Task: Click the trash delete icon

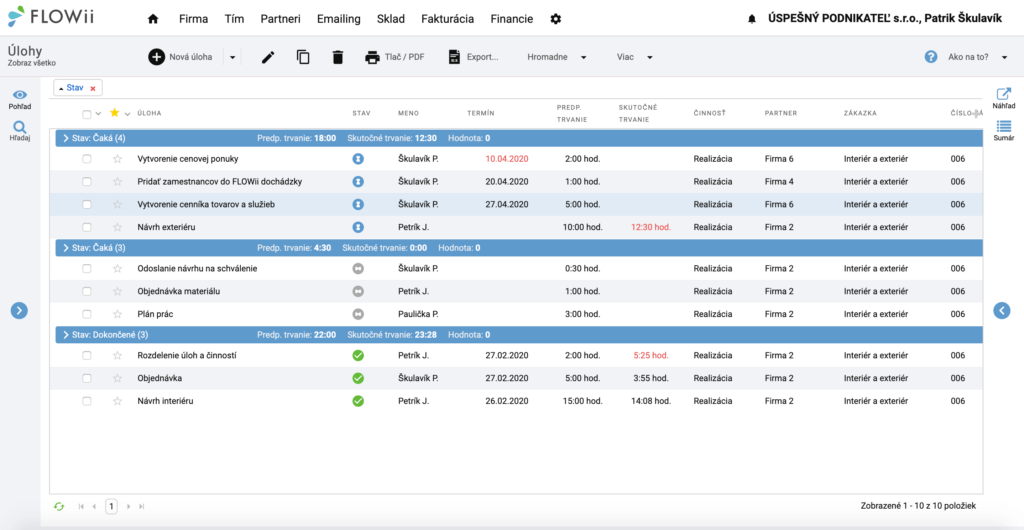Action: (x=338, y=57)
